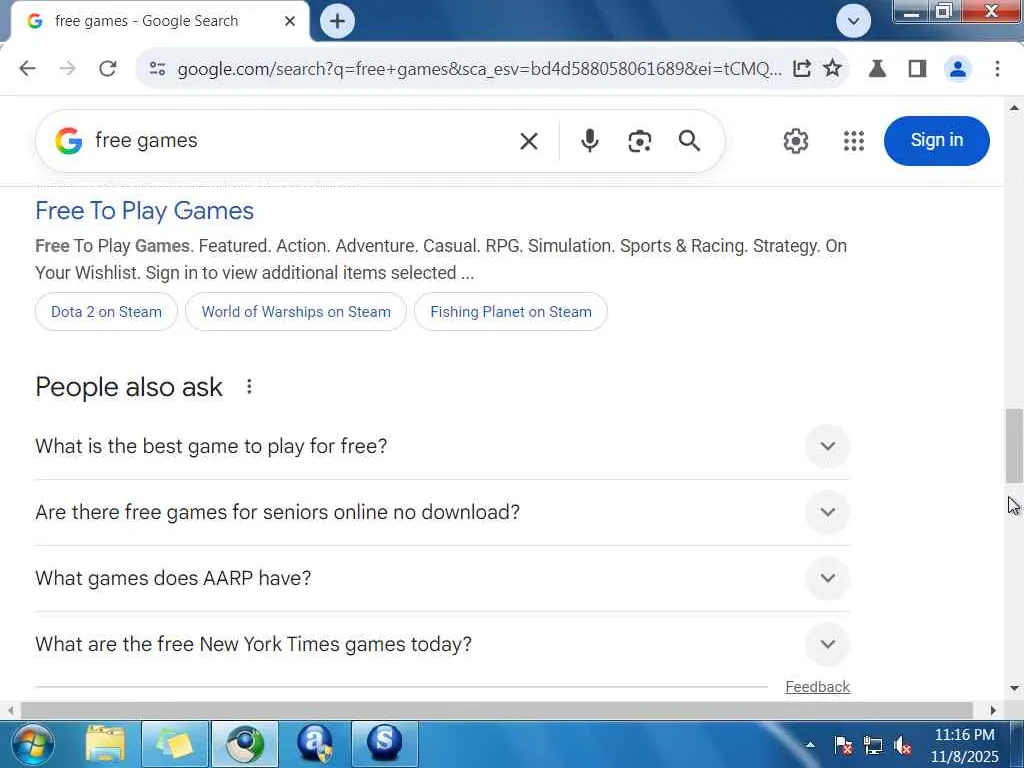Screen dimensions: 1024x768
Task: Close the free games Google Search tab
Action: pyautogui.click(x=290, y=21)
